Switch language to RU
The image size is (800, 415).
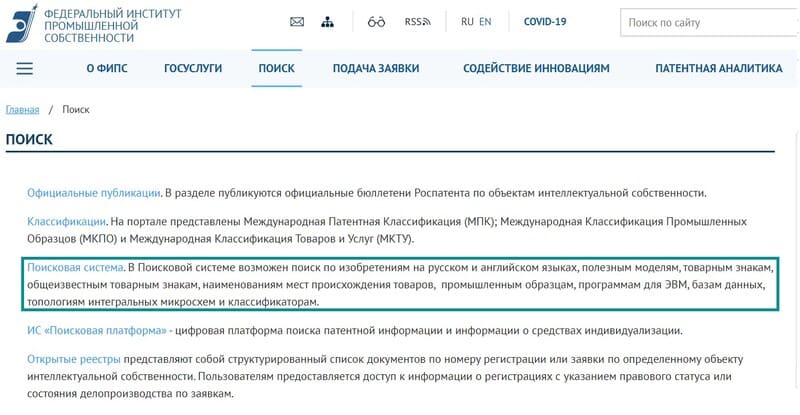pyautogui.click(x=467, y=22)
